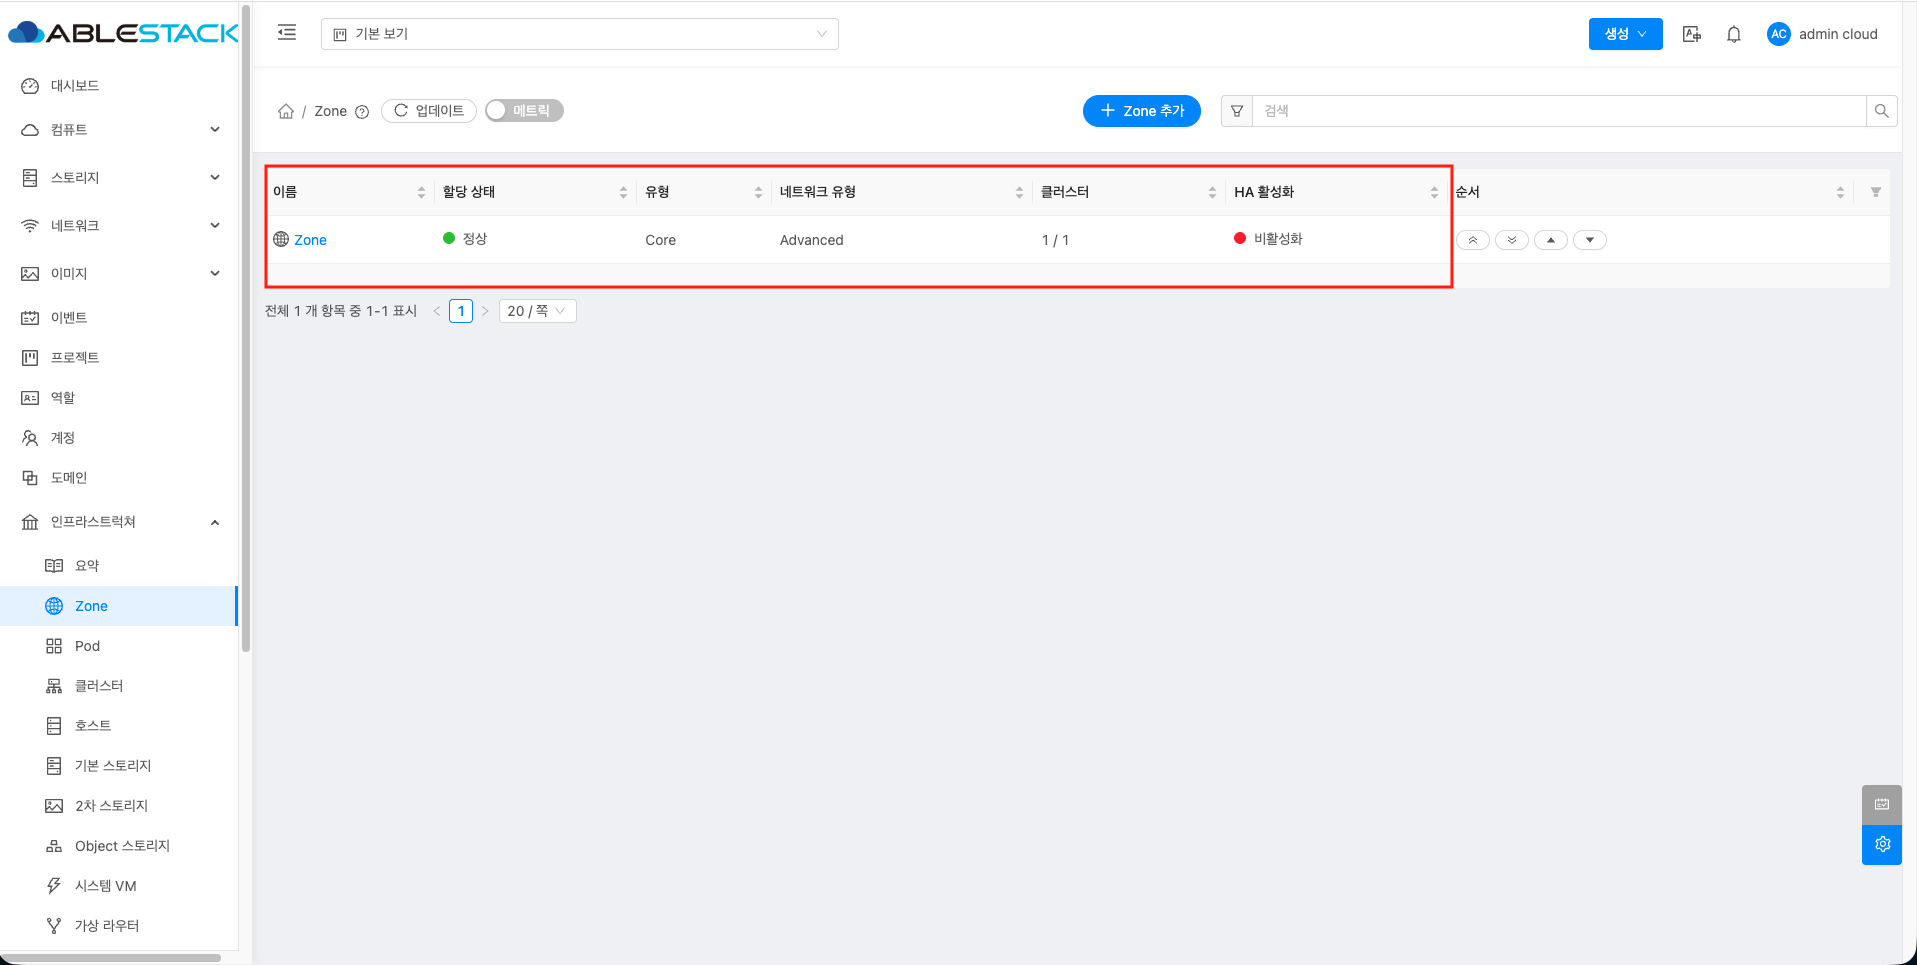Move Zone to top with double-up arrow

[1473, 240]
